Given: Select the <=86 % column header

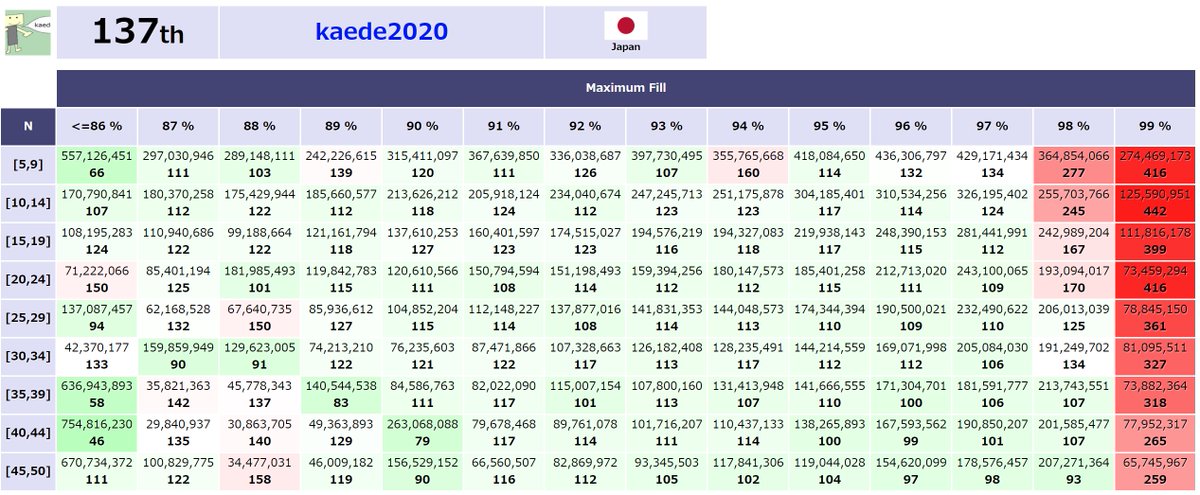Looking at the screenshot, I should 97,126.
